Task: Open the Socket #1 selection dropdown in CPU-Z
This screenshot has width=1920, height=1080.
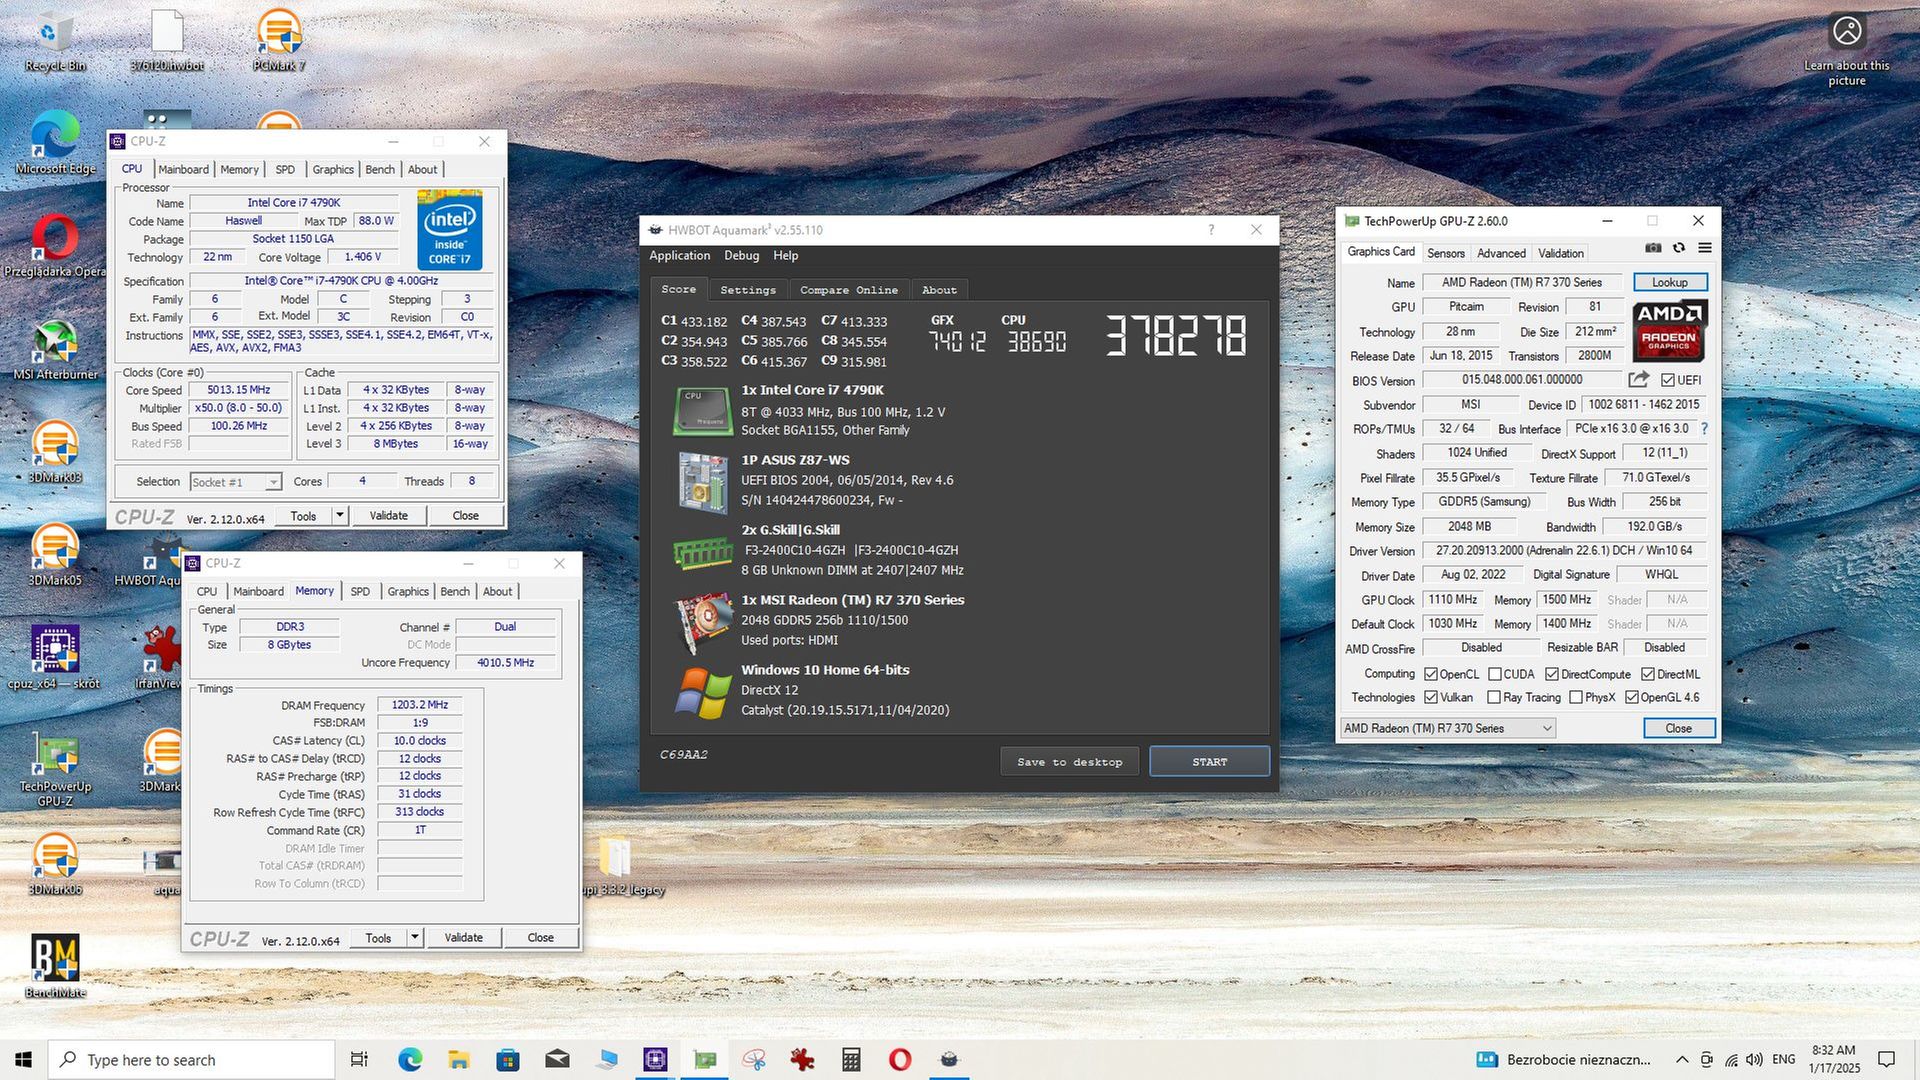Action: tap(236, 482)
